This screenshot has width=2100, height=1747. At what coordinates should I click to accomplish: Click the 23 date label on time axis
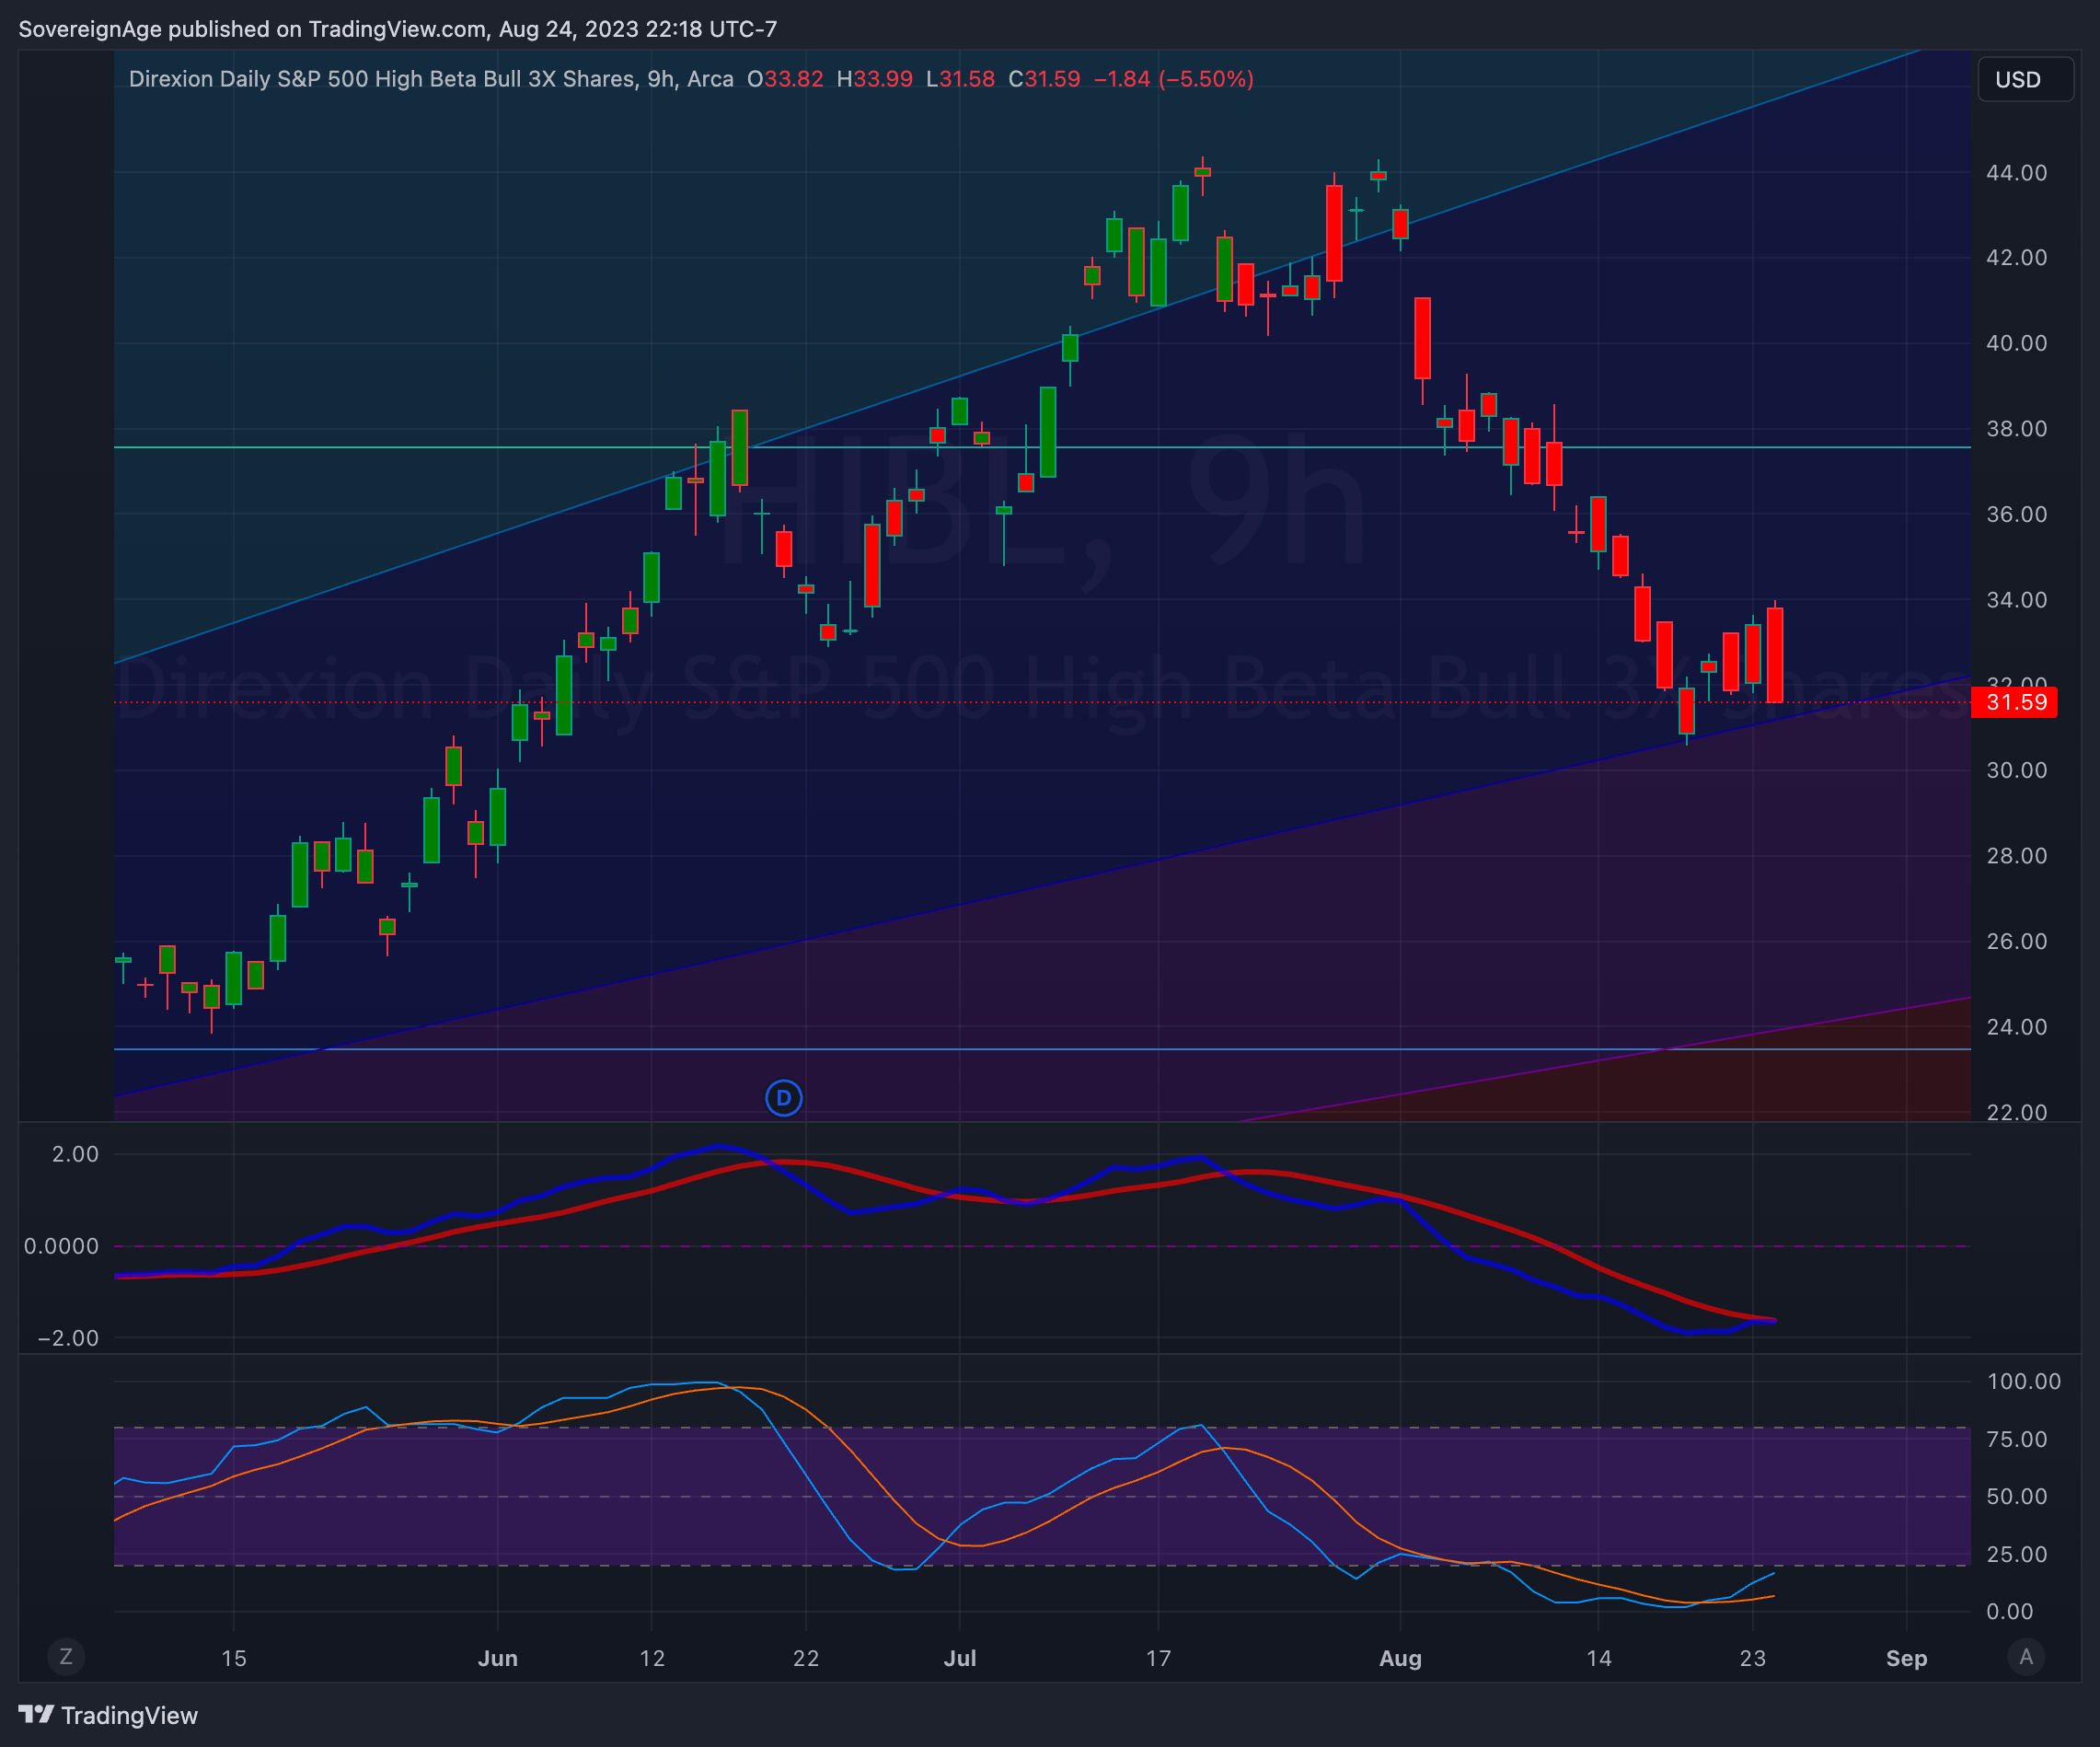point(1752,1658)
